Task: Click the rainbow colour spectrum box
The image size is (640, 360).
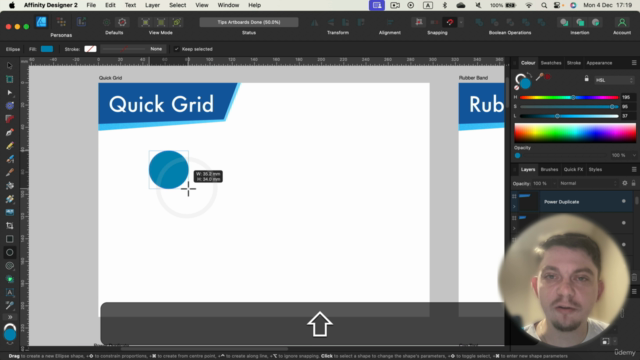Action: (575, 133)
